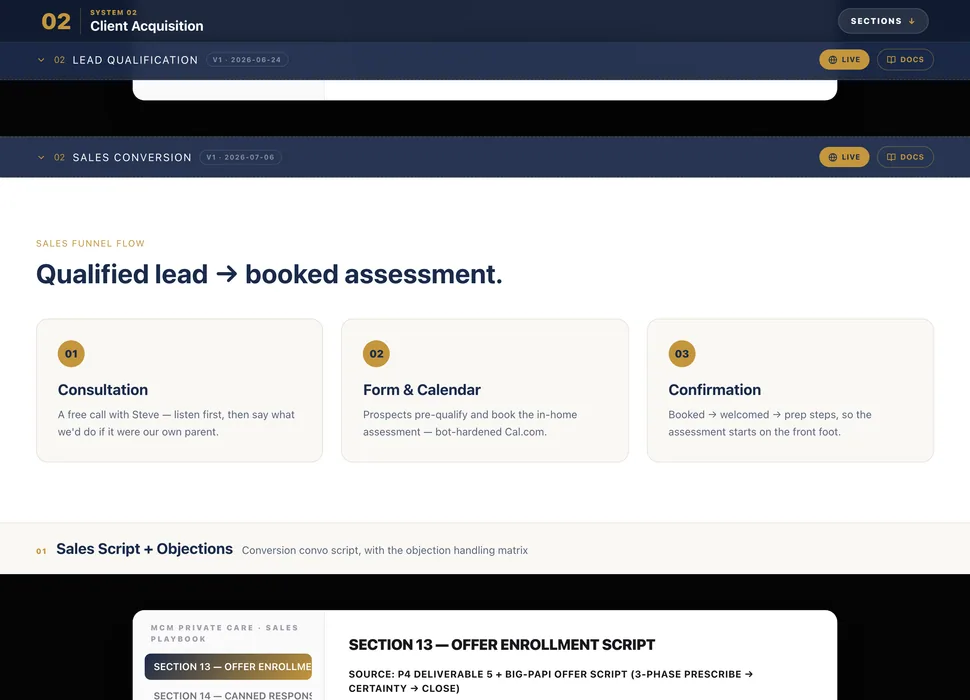
Task: Collapse the Sales Conversion section chevron
Action: click(x=41, y=158)
